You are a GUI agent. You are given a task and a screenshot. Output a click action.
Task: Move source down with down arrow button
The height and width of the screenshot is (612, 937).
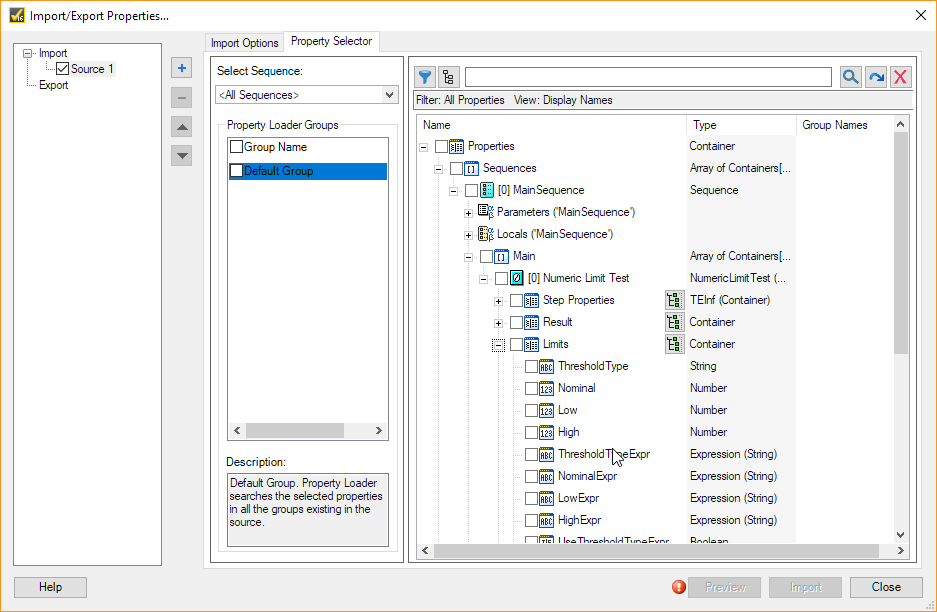182,156
